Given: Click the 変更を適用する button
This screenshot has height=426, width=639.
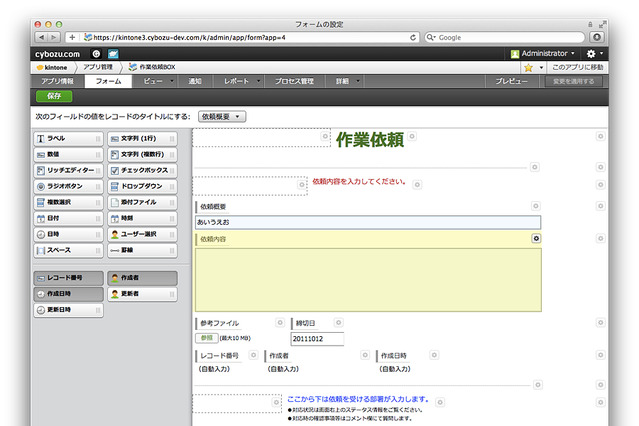Looking at the screenshot, I should pos(573,82).
